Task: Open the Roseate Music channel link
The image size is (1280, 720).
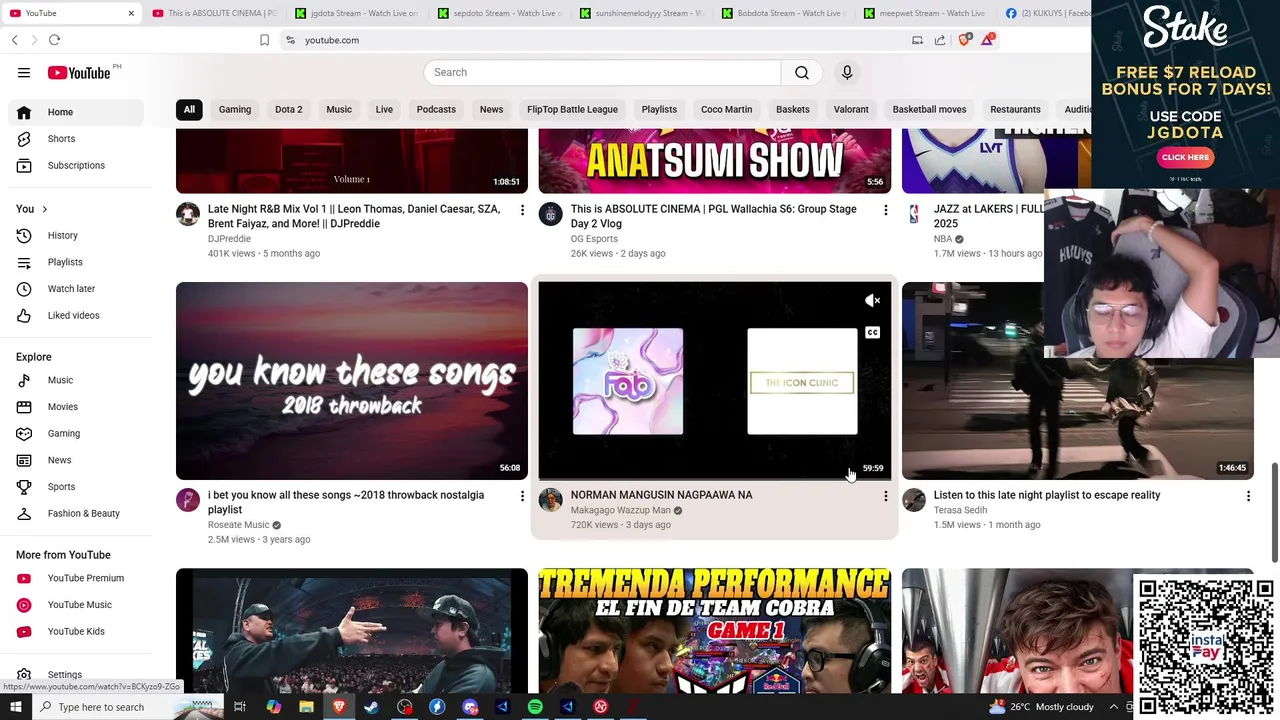Action: pos(238,525)
